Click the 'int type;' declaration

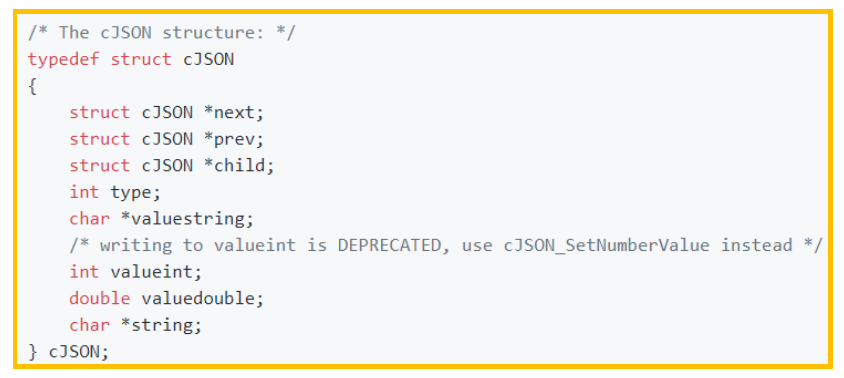tap(115, 192)
